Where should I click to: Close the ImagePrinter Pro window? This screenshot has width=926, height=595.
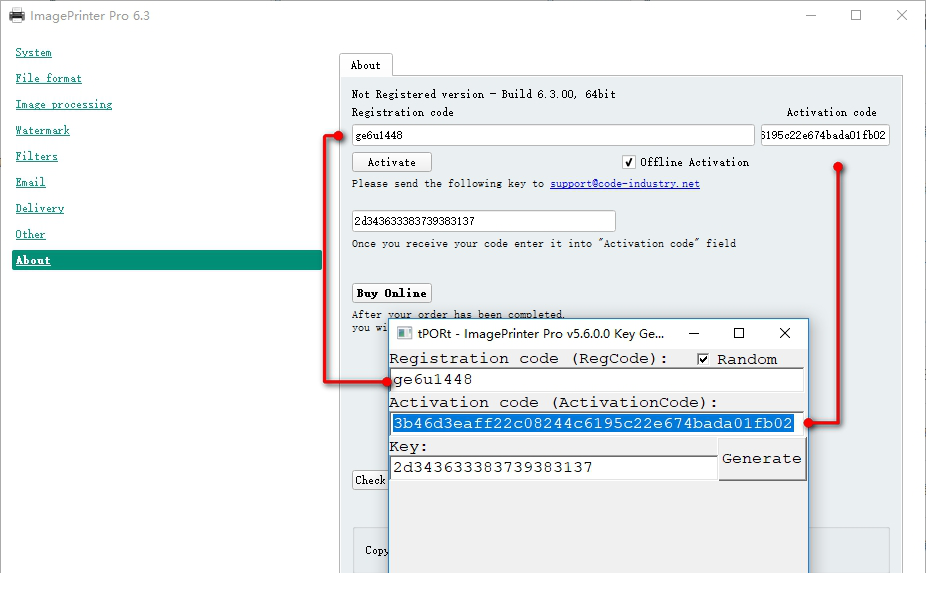point(902,15)
